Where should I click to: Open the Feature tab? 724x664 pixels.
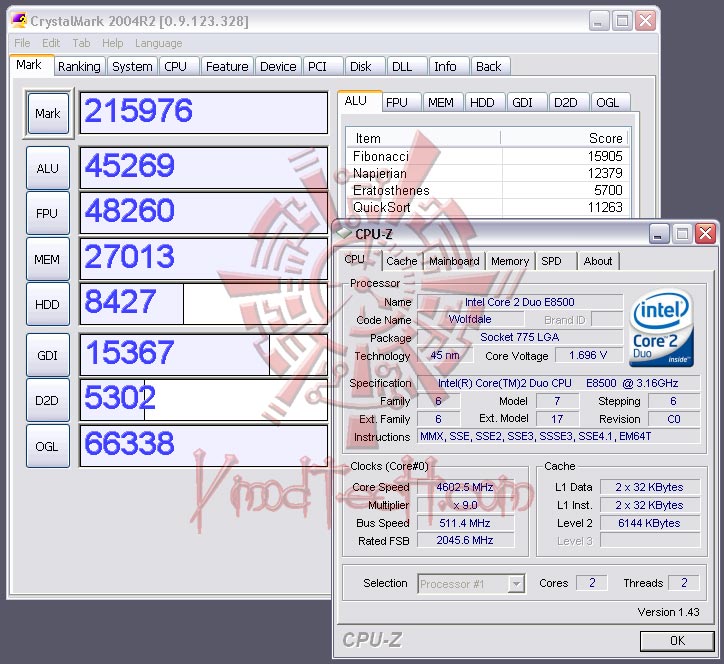click(x=227, y=66)
